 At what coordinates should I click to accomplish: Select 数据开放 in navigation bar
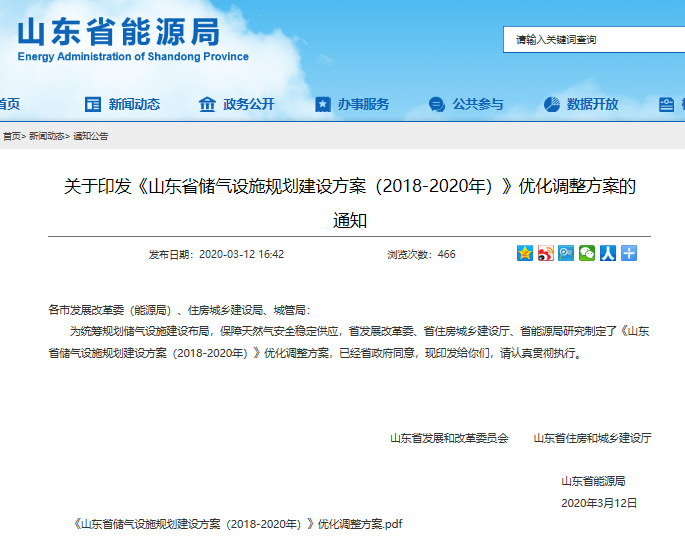tap(592, 104)
